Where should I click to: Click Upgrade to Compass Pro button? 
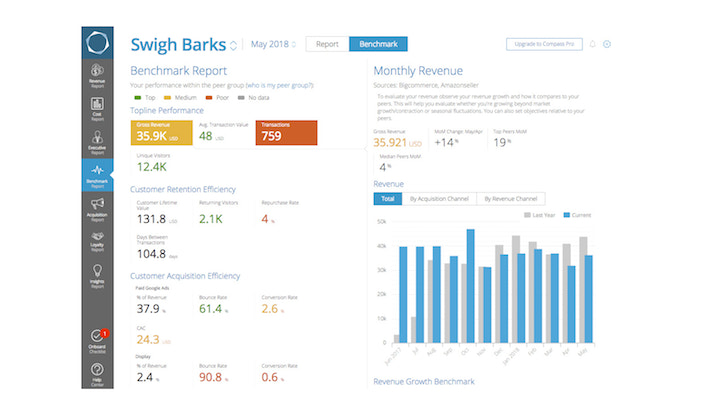[544, 44]
